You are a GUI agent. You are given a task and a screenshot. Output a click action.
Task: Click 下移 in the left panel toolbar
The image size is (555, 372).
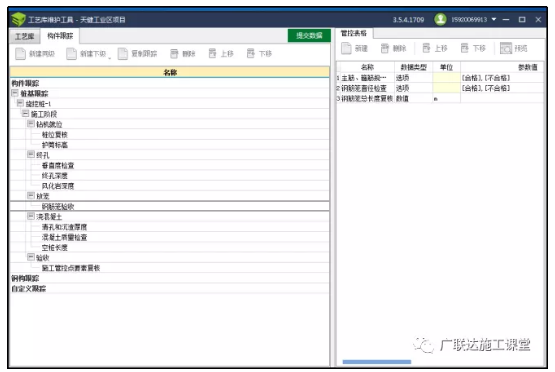[259, 54]
